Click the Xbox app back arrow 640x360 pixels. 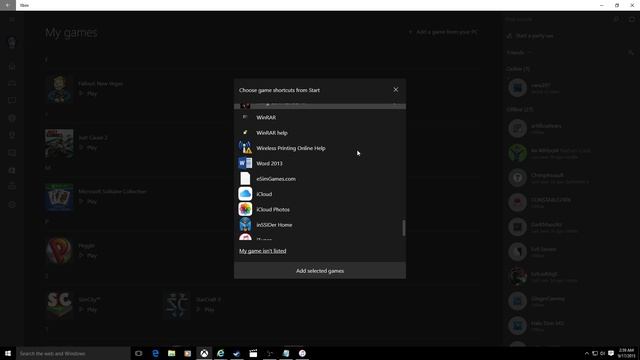(x=8, y=5)
